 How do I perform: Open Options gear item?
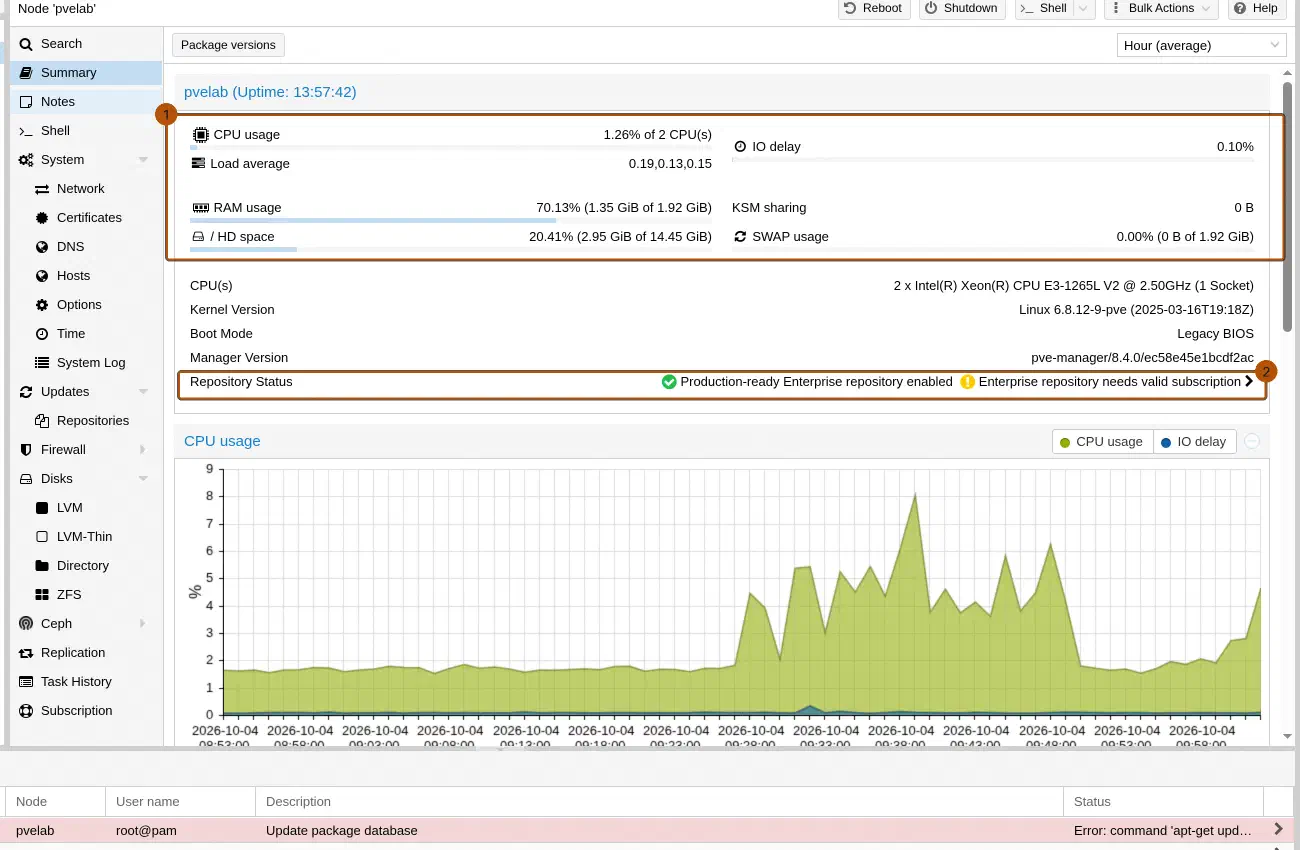(x=86, y=305)
